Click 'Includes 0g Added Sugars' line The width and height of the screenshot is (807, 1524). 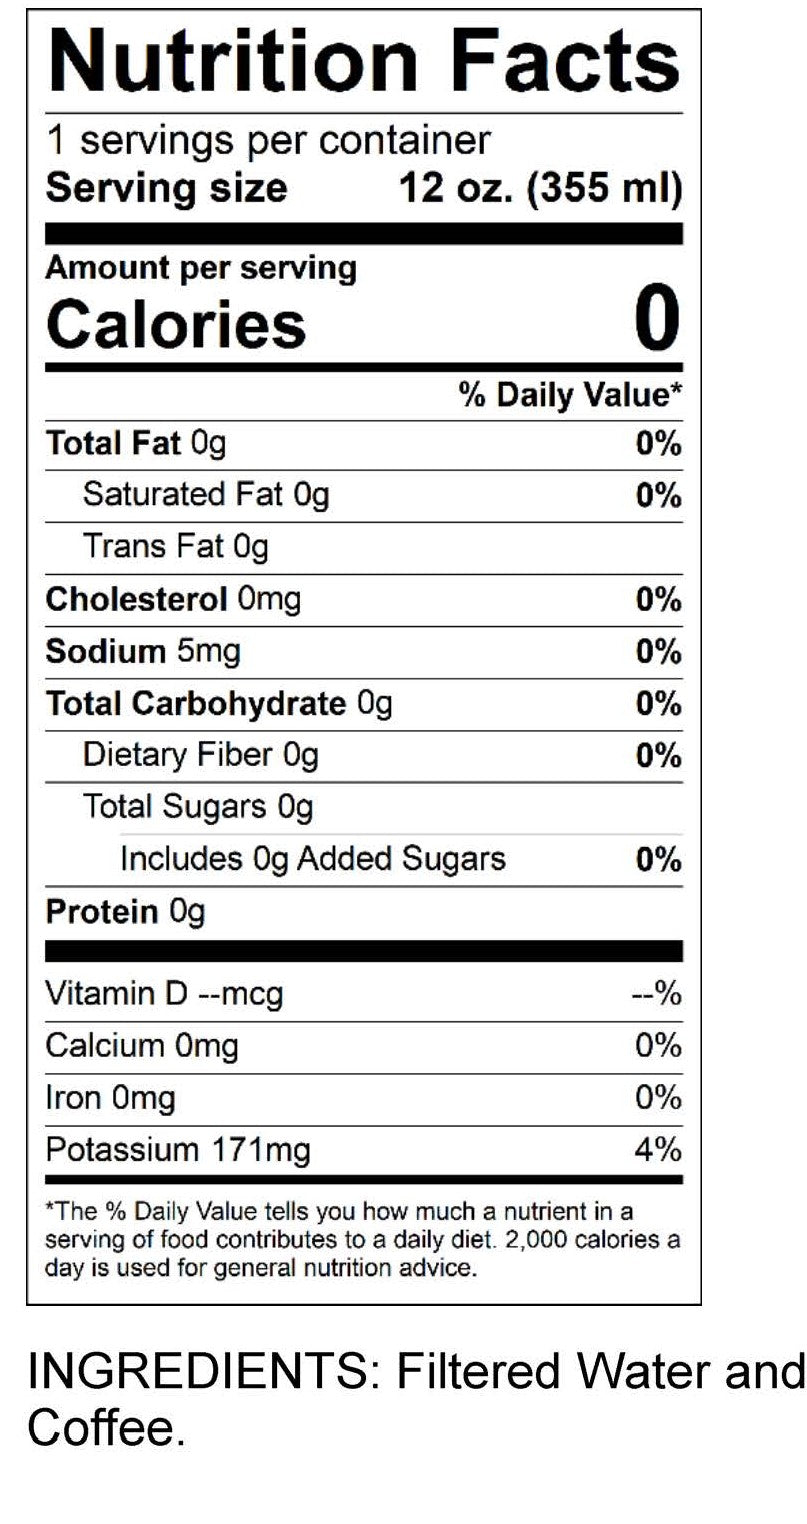[312, 859]
